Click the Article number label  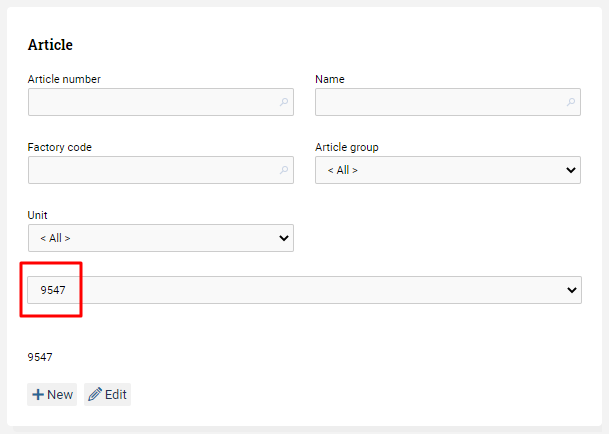point(64,79)
